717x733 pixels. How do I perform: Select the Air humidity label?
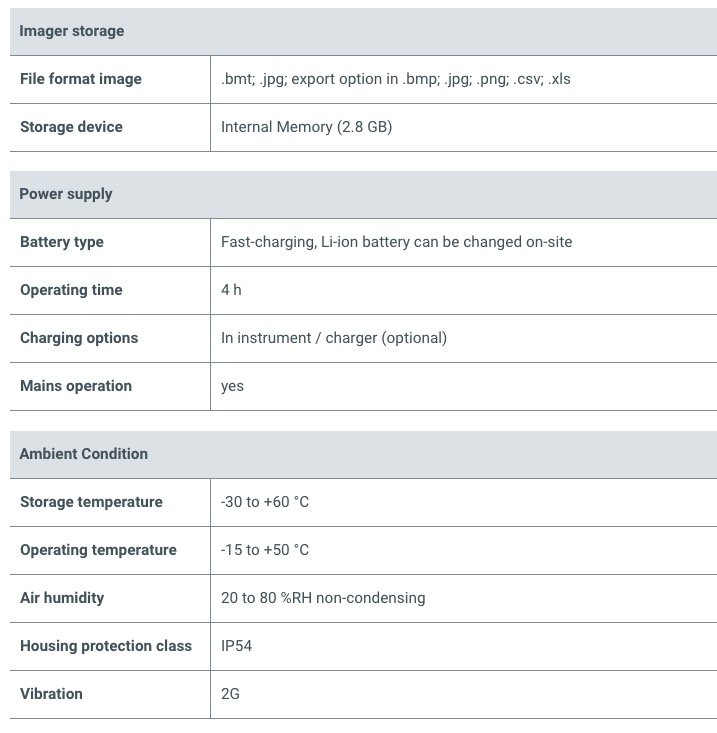click(x=62, y=598)
